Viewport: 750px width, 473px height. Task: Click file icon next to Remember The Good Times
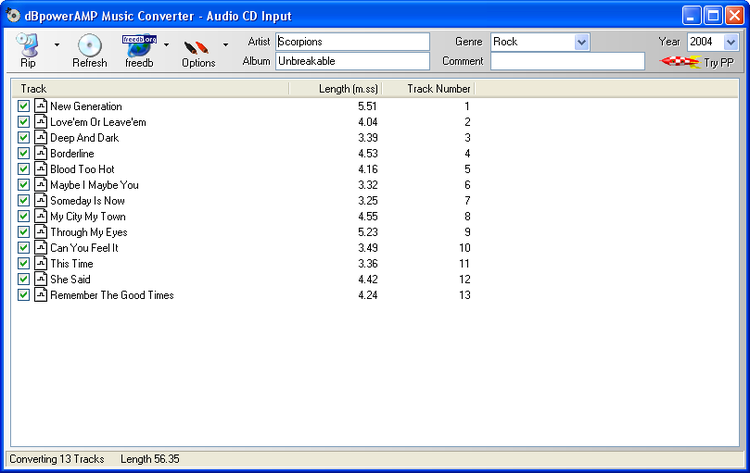pyautogui.click(x=41, y=295)
